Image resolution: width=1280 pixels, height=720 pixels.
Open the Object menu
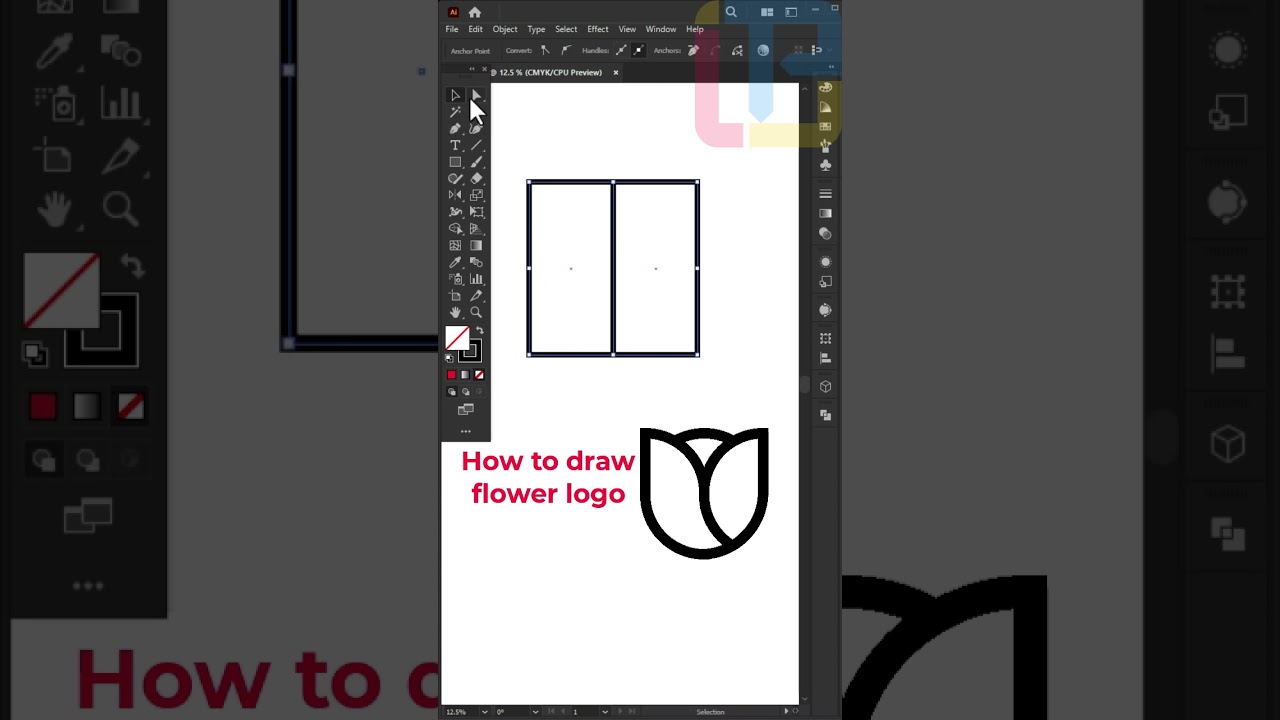tap(505, 29)
